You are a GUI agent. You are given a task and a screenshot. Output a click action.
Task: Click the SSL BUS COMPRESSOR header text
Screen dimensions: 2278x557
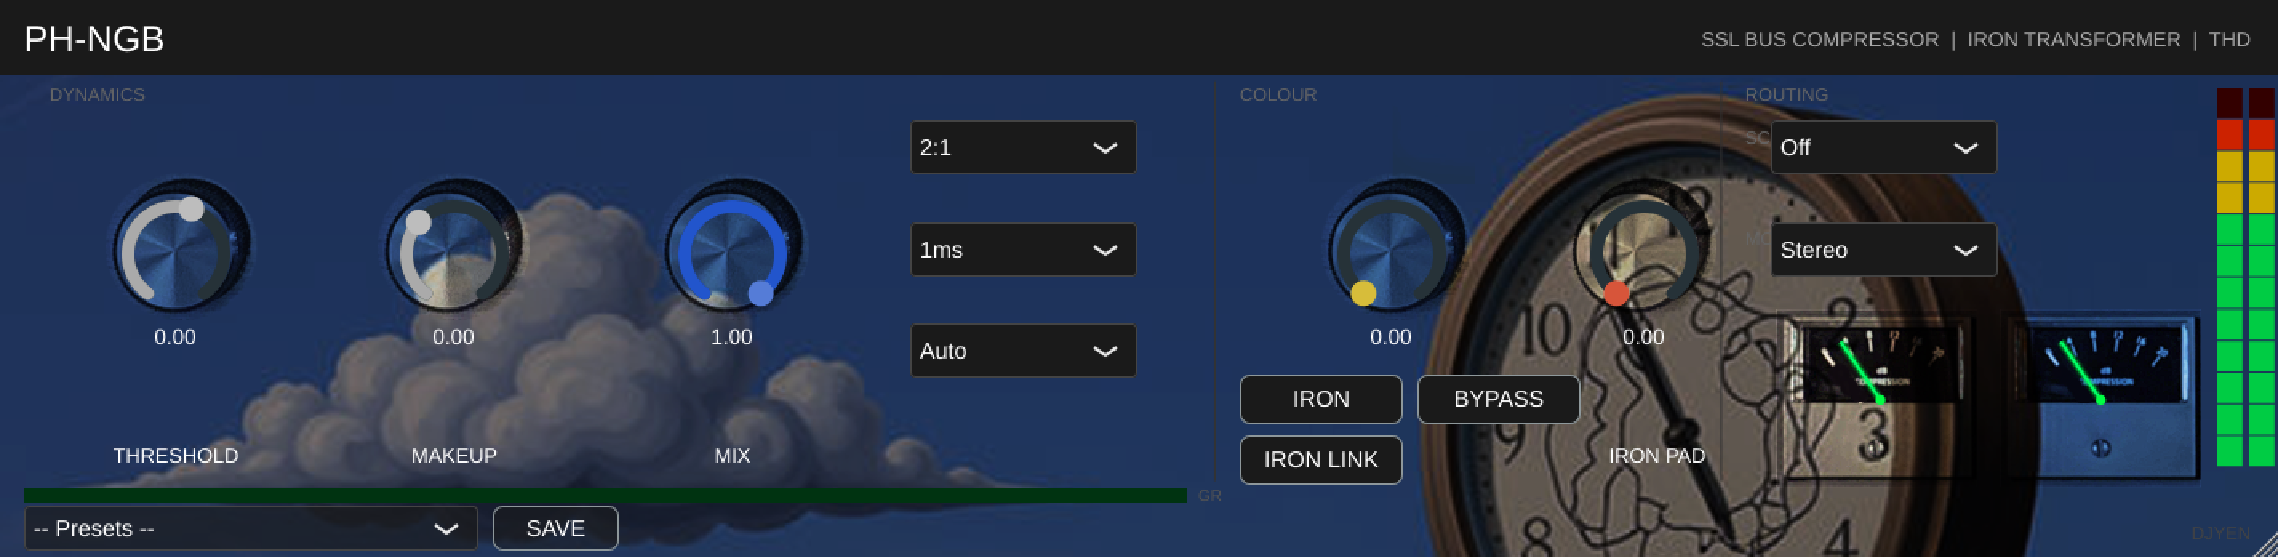1820,39
